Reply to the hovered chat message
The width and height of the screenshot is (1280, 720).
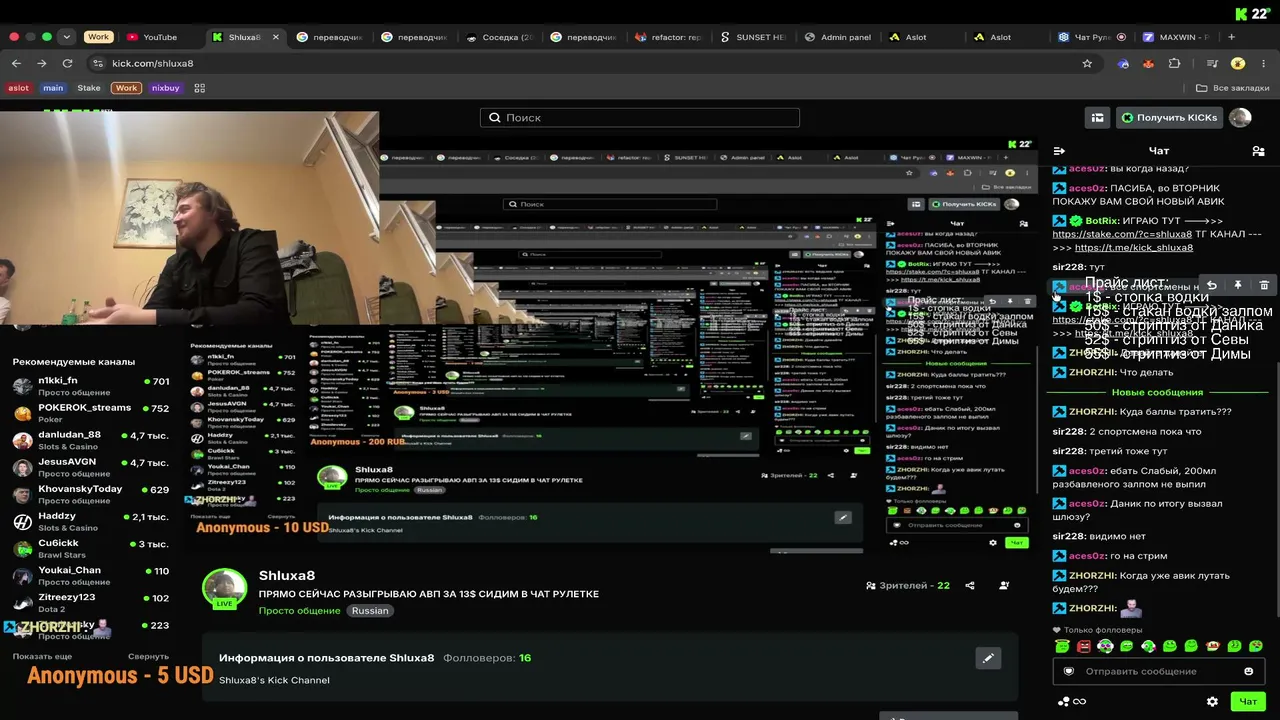1211,285
